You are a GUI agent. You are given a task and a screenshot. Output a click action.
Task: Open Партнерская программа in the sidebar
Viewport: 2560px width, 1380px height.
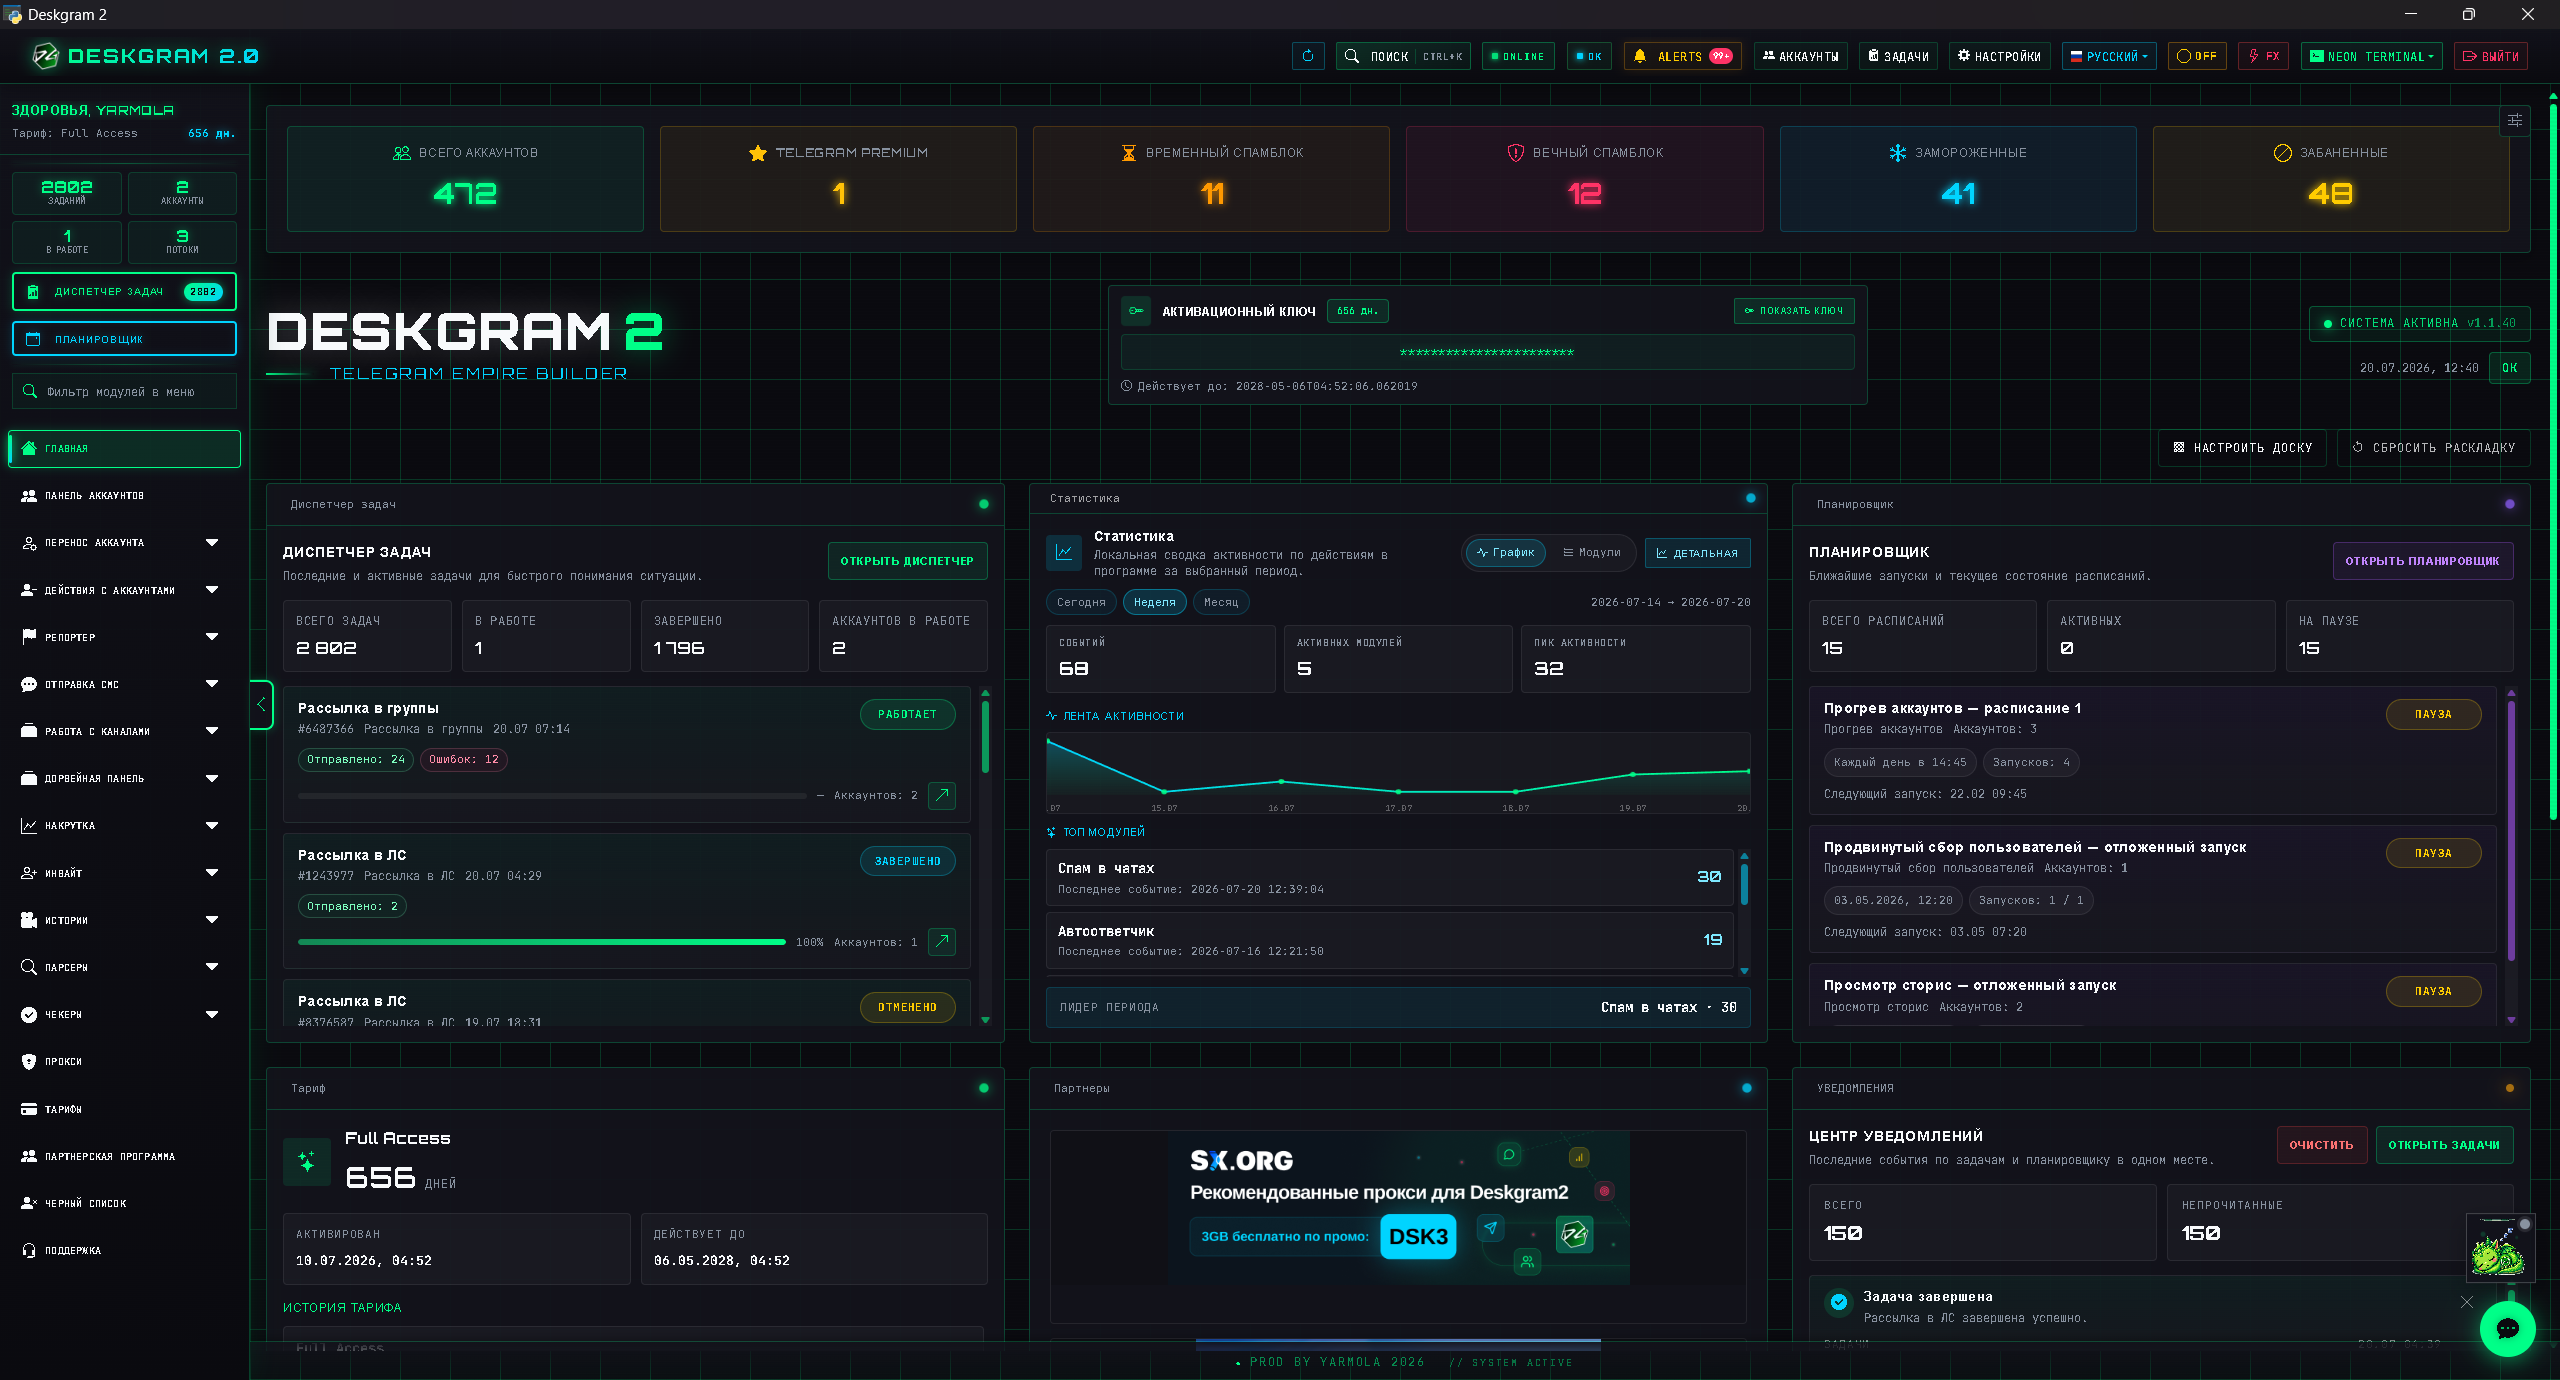coord(124,1156)
